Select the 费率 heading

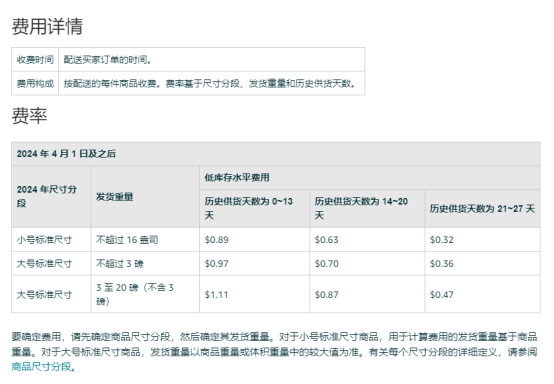pos(29,116)
